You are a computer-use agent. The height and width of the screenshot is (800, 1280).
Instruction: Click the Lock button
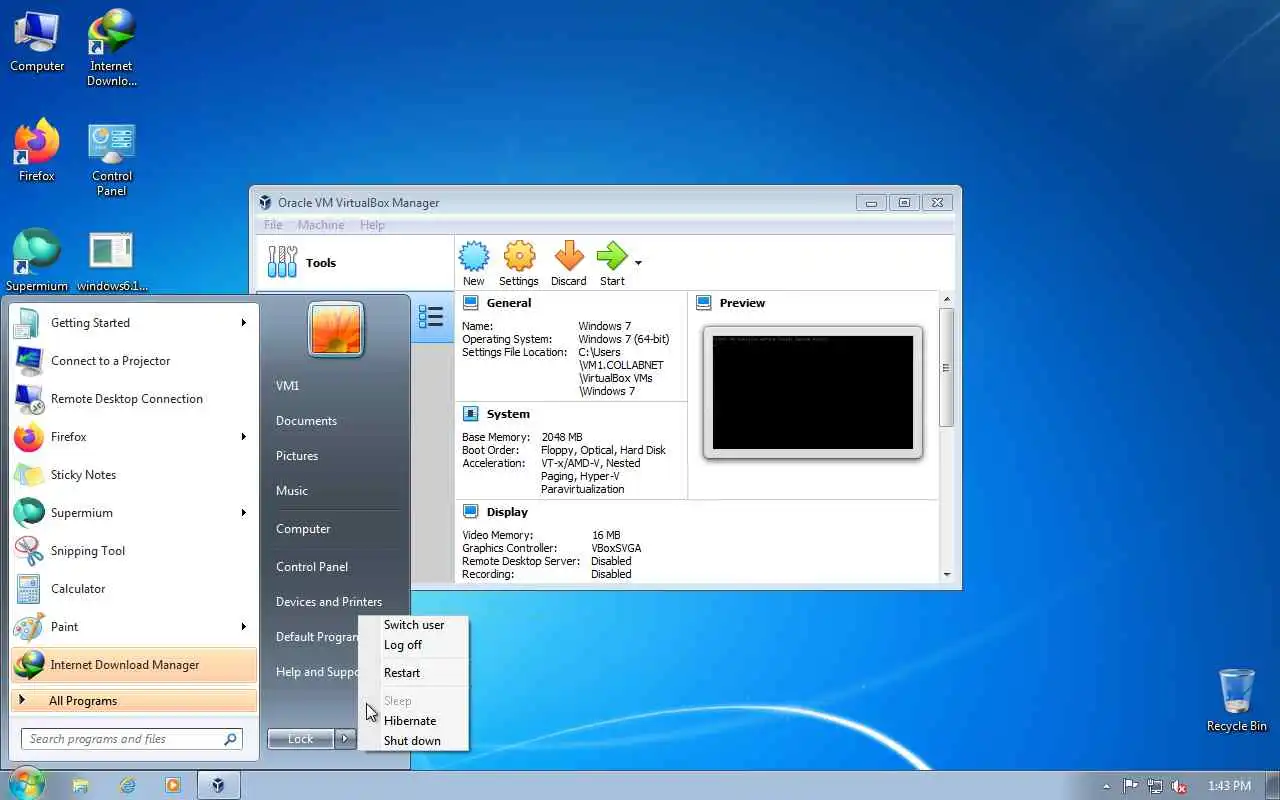(x=301, y=739)
